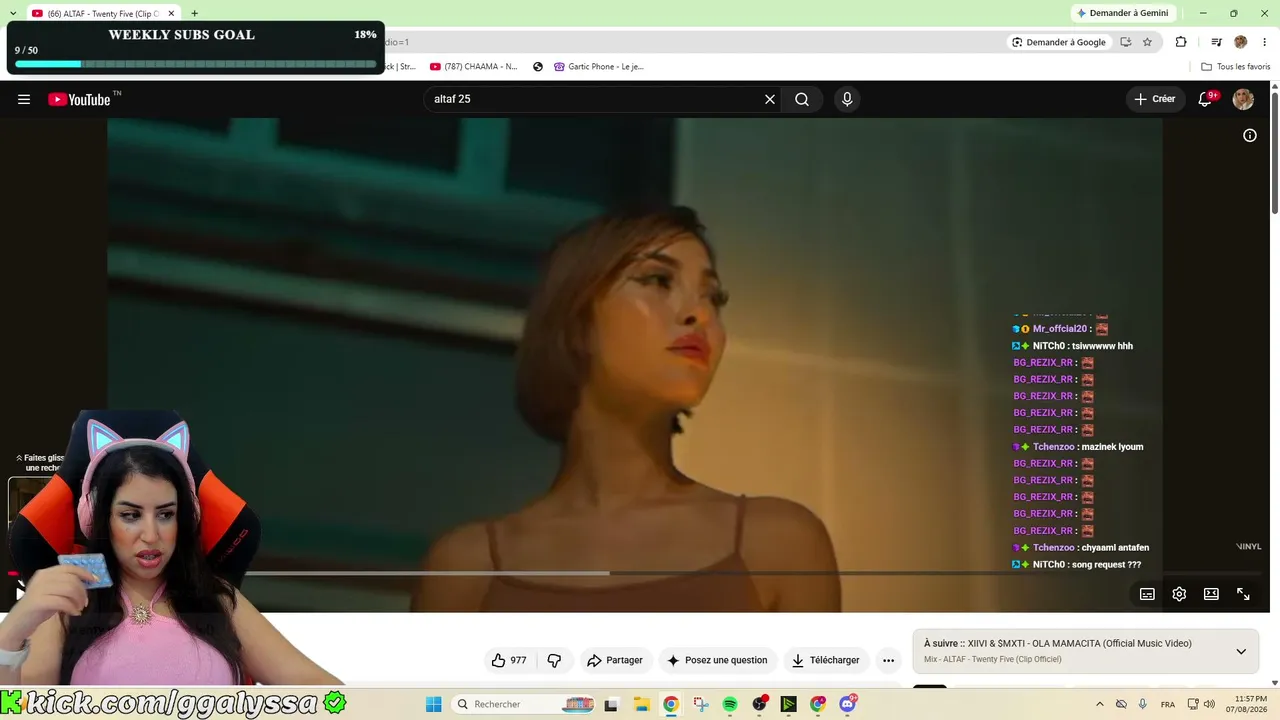Screen dimensions: 1280x720
Task: Show the video info card icon
Action: point(1250,136)
